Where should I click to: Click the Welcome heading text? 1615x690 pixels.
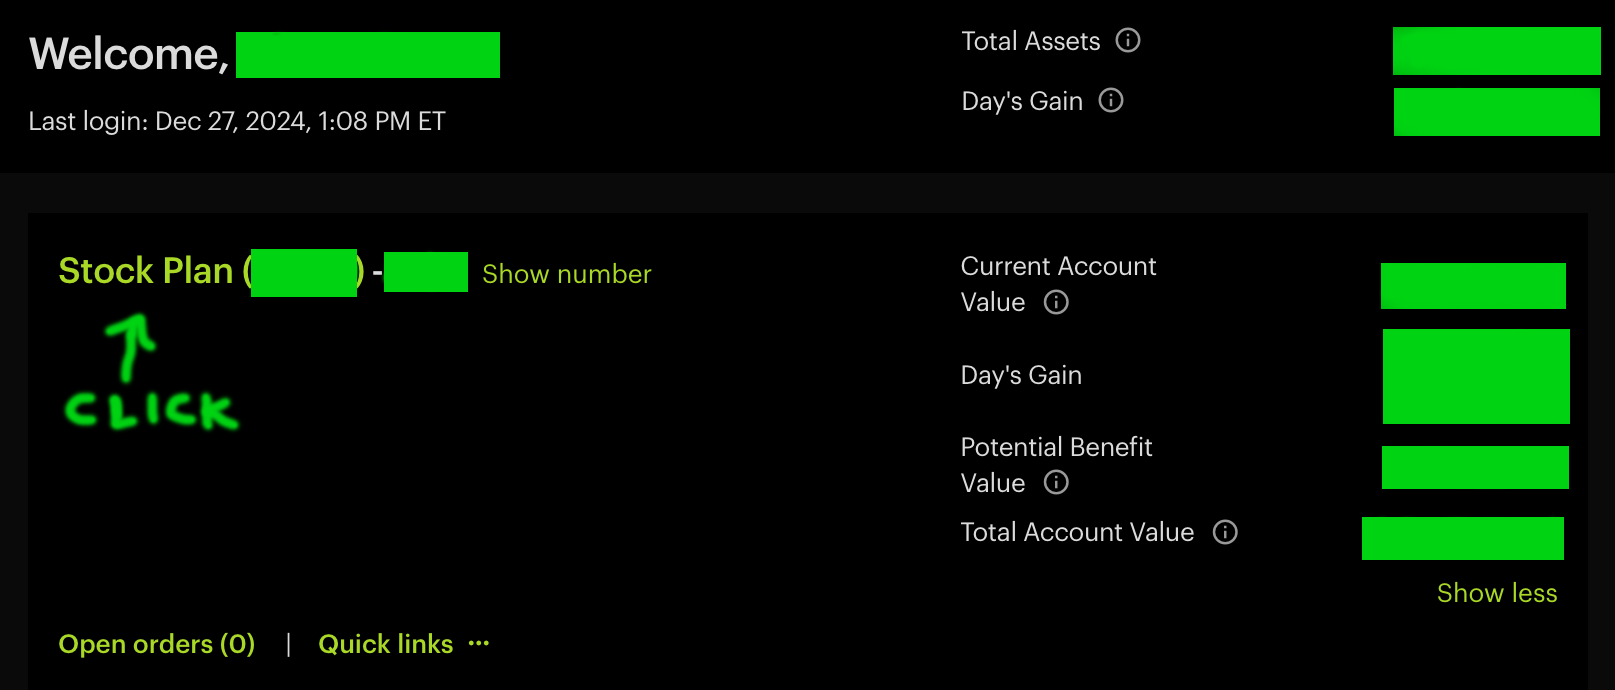point(129,54)
